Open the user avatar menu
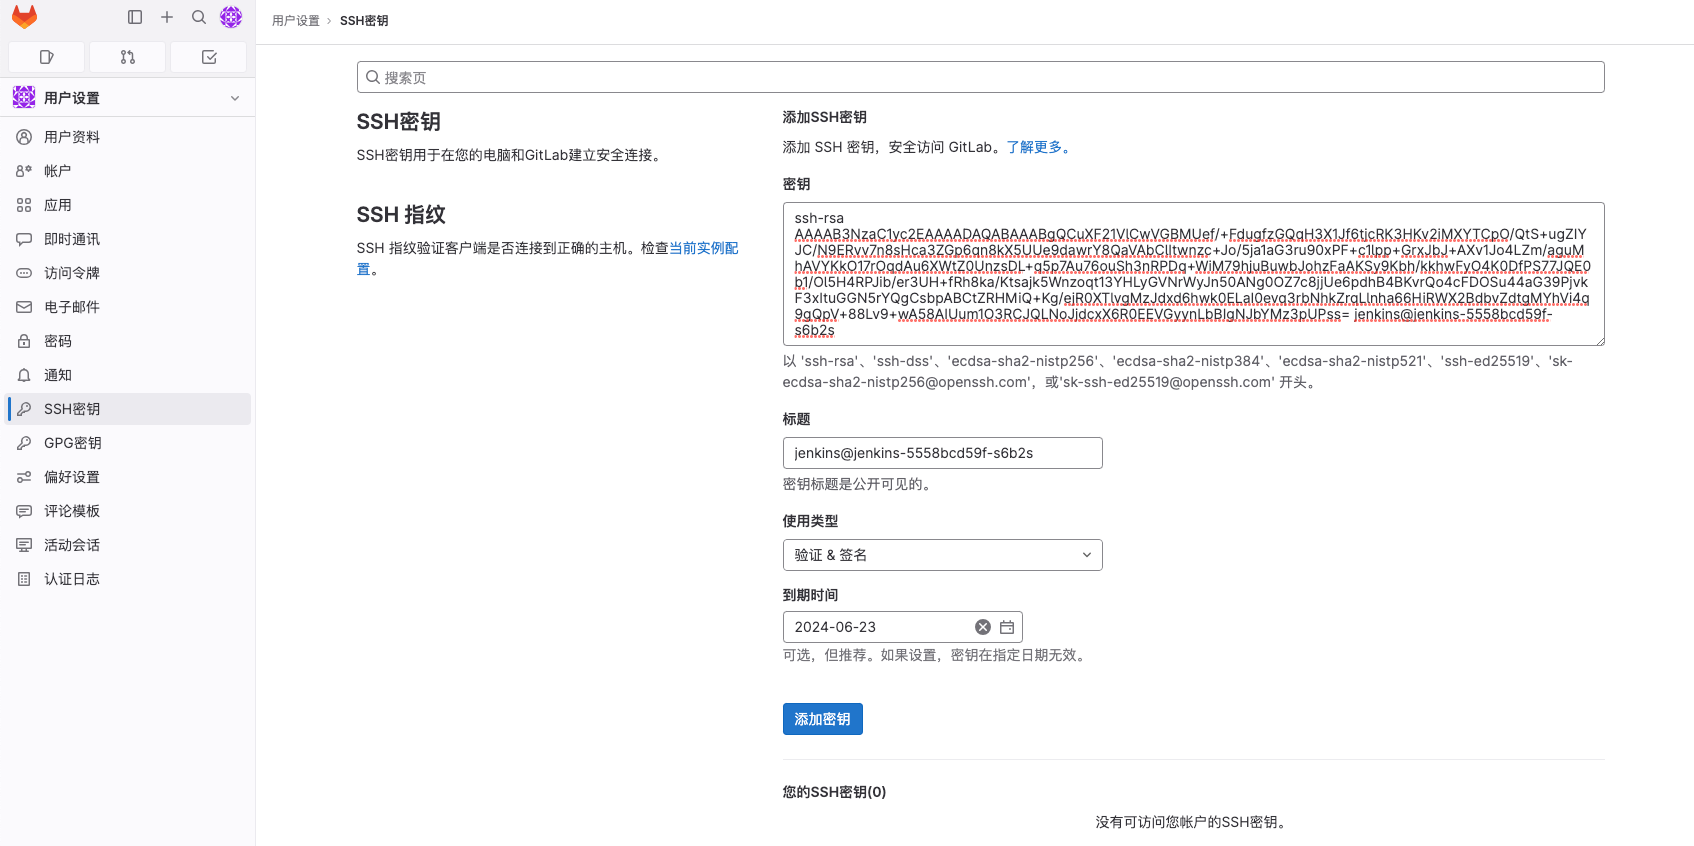The height and width of the screenshot is (846, 1694). pyautogui.click(x=231, y=17)
